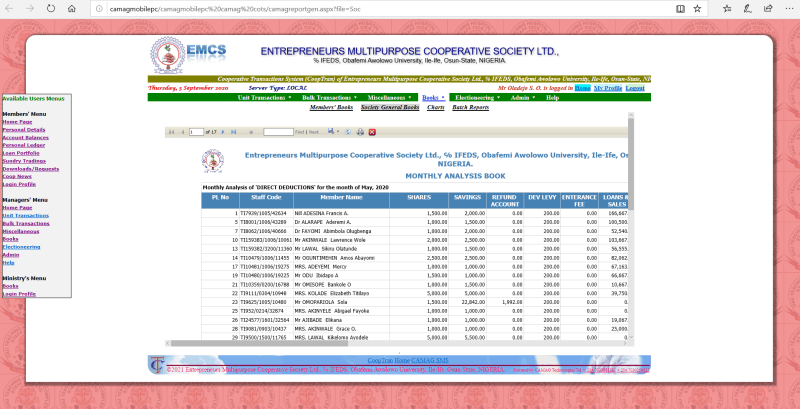Open Books under Ministry's Menu
800x409 pixels.
point(10,286)
